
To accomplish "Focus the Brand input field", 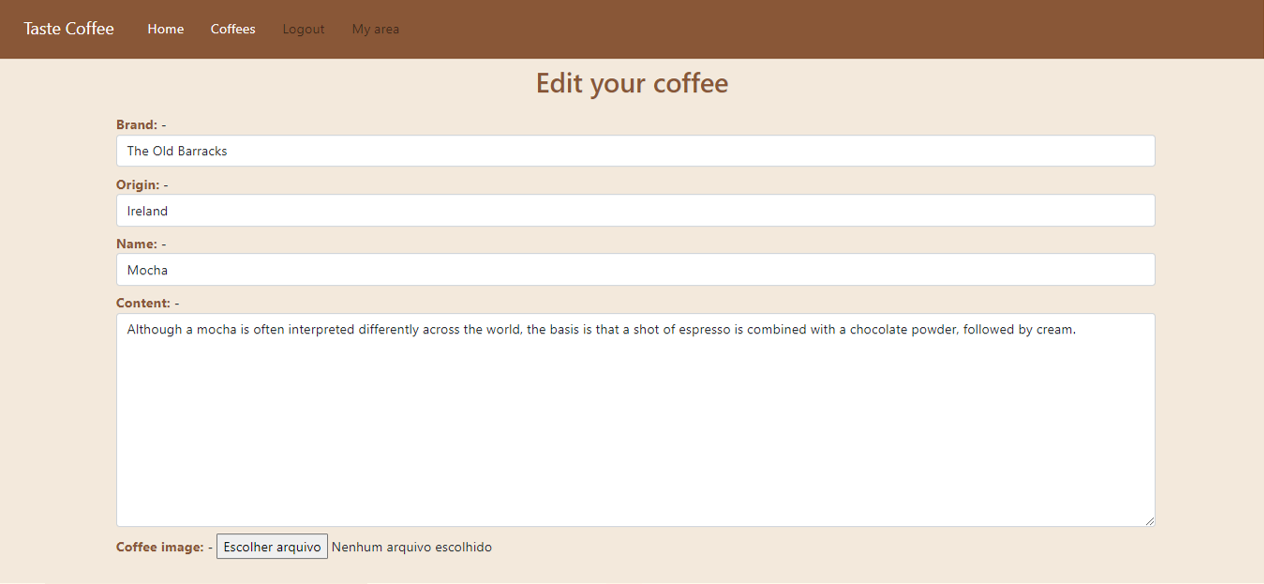I will click(x=636, y=151).
